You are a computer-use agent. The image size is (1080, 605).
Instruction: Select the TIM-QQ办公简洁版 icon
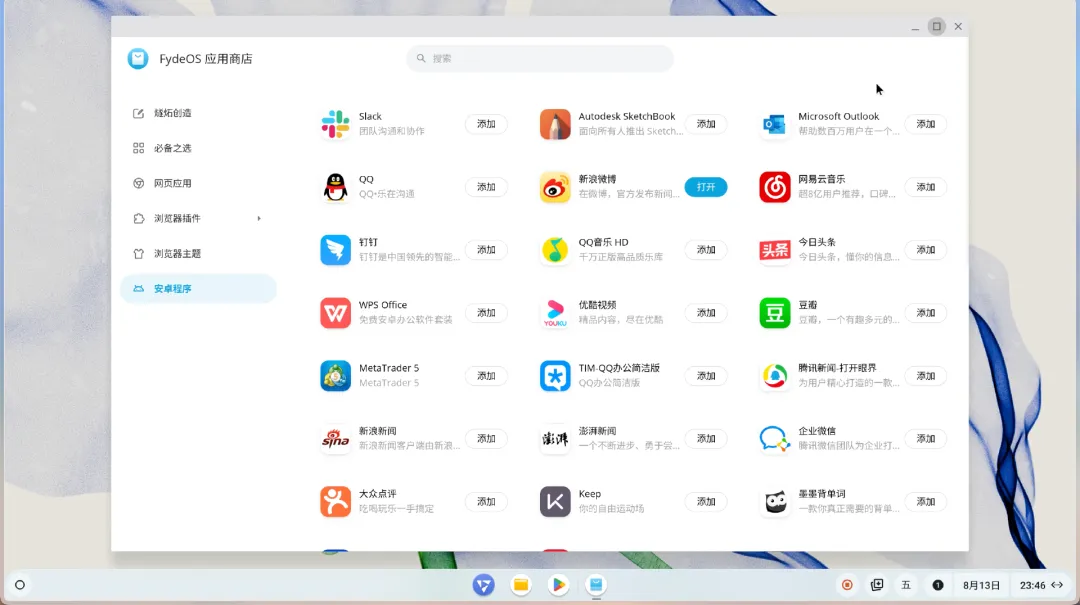pyautogui.click(x=555, y=376)
